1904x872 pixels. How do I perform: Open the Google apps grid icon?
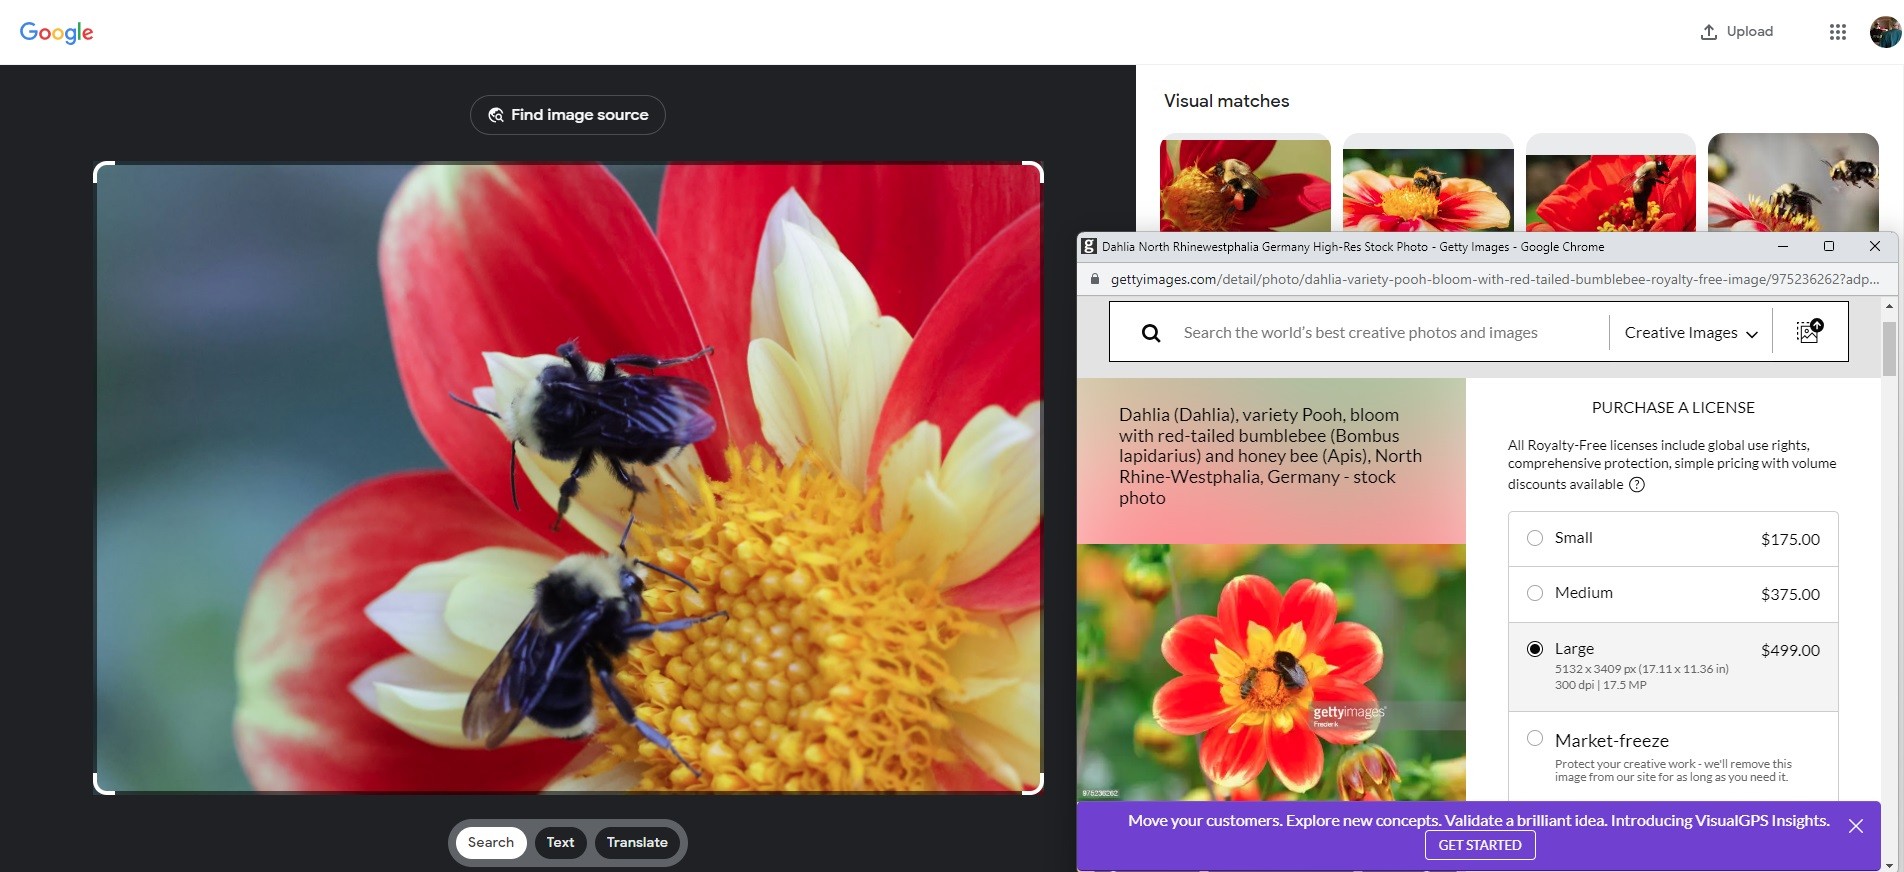1837,32
